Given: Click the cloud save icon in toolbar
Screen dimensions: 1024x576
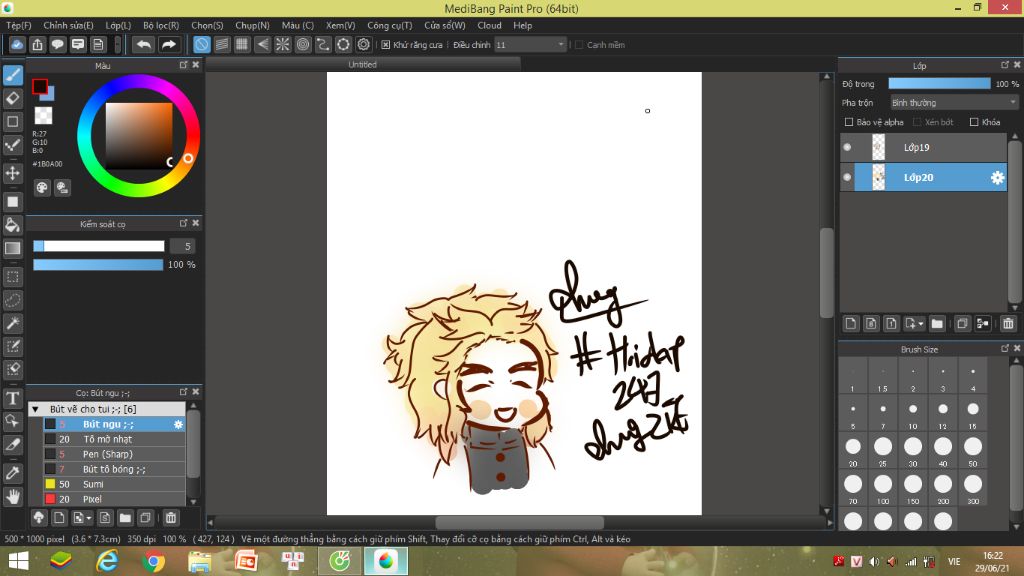Looking at the screenshot, I should [x=17, y=44].
